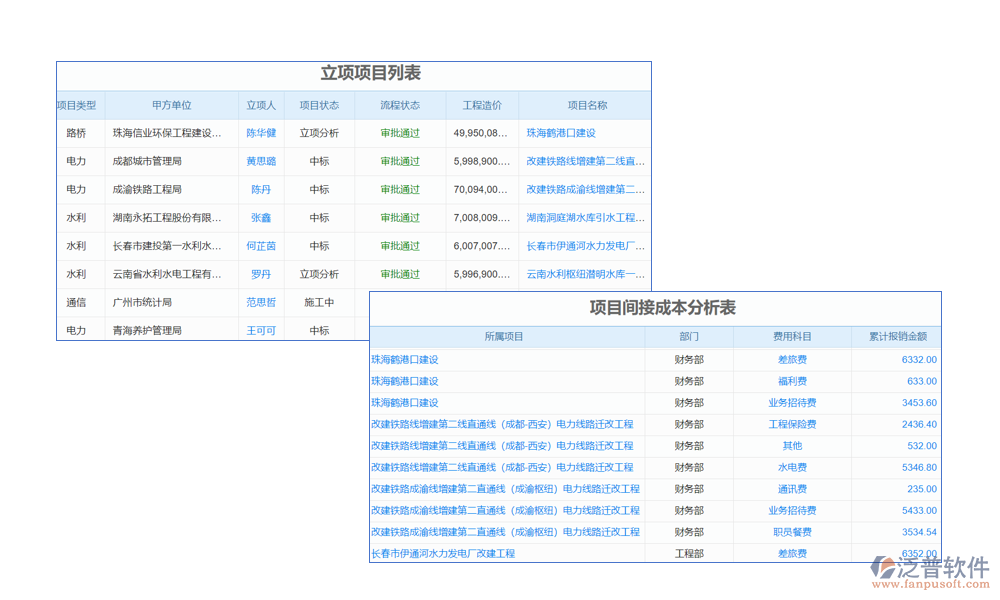
Task: Click the 累计报销金额 column header
Action: (897, 337)
